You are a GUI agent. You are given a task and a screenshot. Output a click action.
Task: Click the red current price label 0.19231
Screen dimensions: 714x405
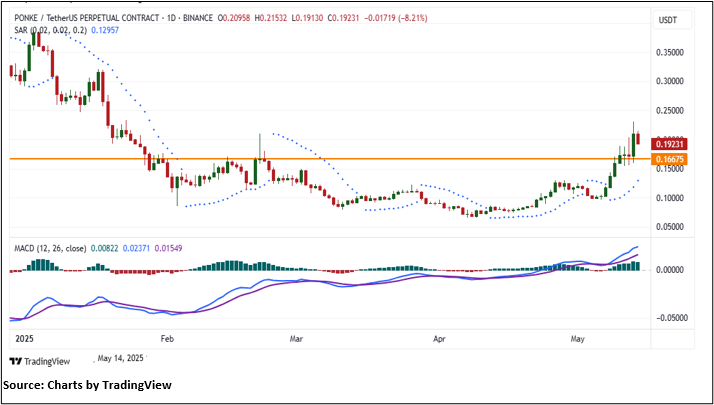pyautogui.click(x=669, y=144)
